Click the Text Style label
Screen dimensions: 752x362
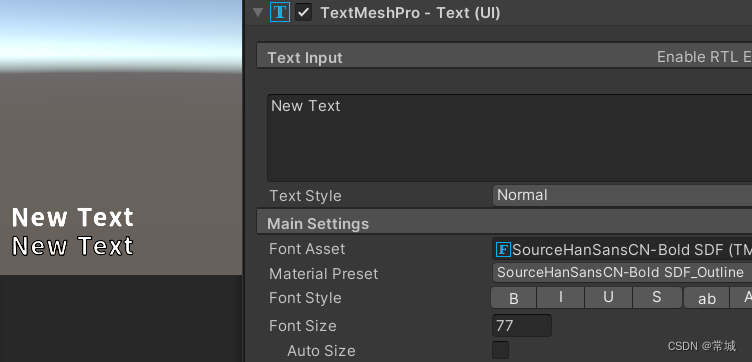pyautogui.click(x=305, y=196)
